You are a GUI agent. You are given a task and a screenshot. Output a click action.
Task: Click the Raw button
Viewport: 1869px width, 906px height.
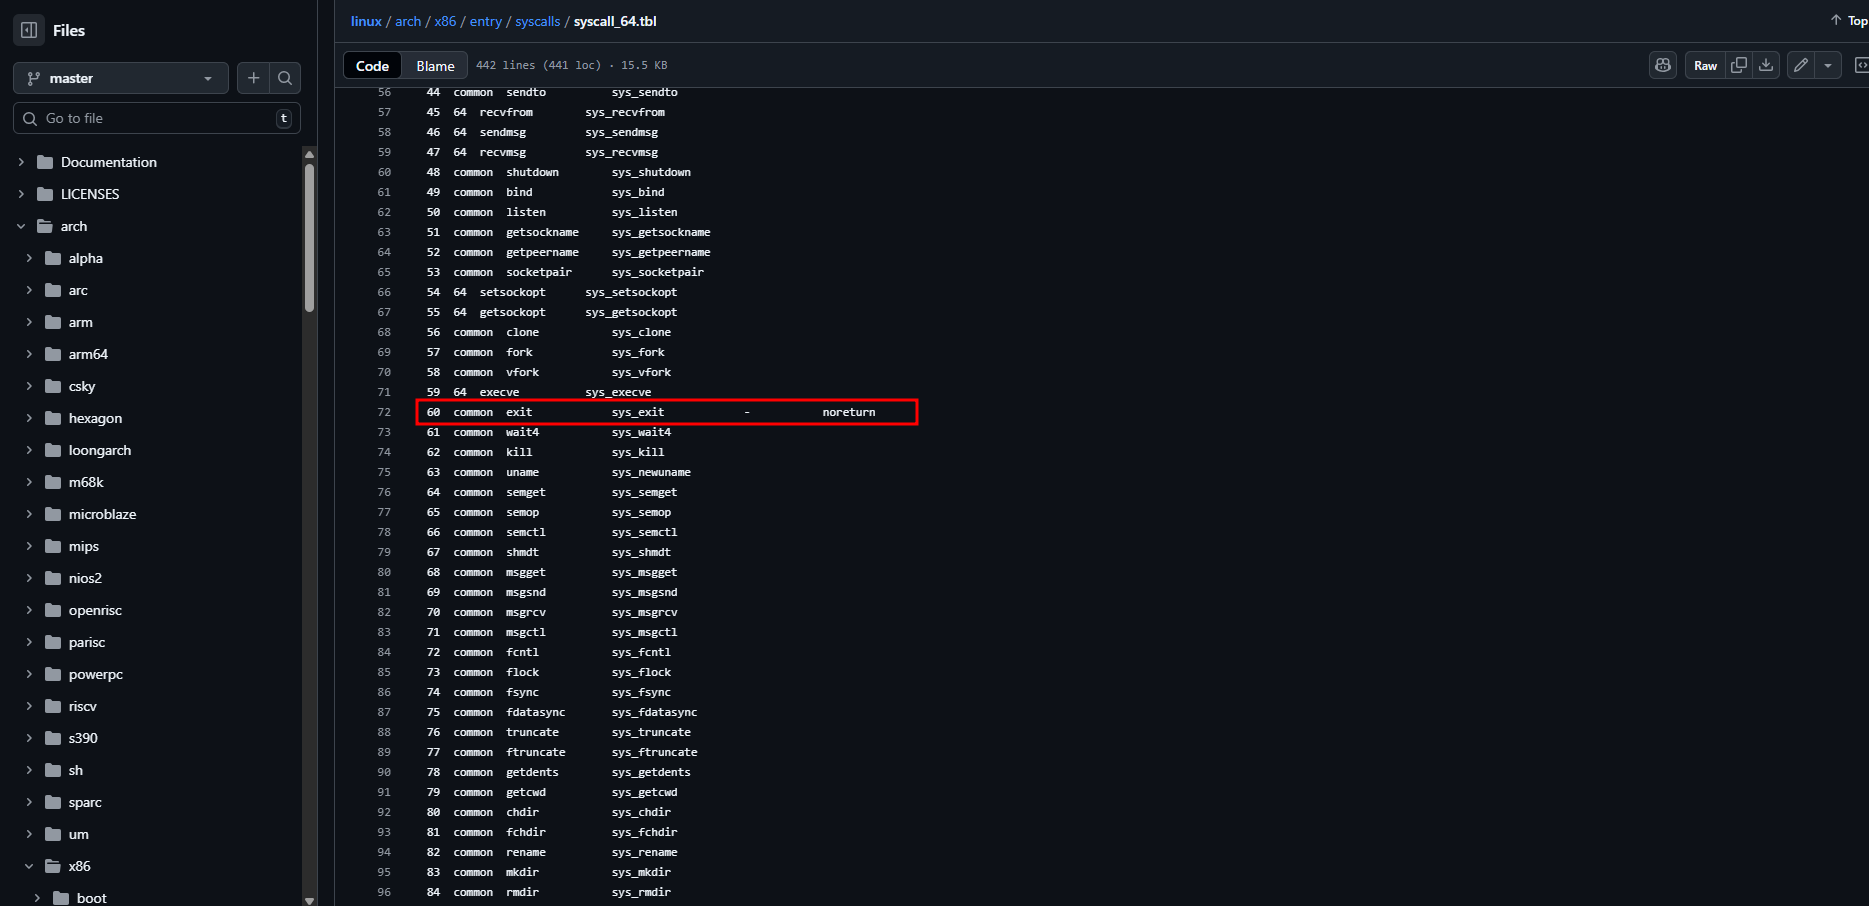point(1705,65)
